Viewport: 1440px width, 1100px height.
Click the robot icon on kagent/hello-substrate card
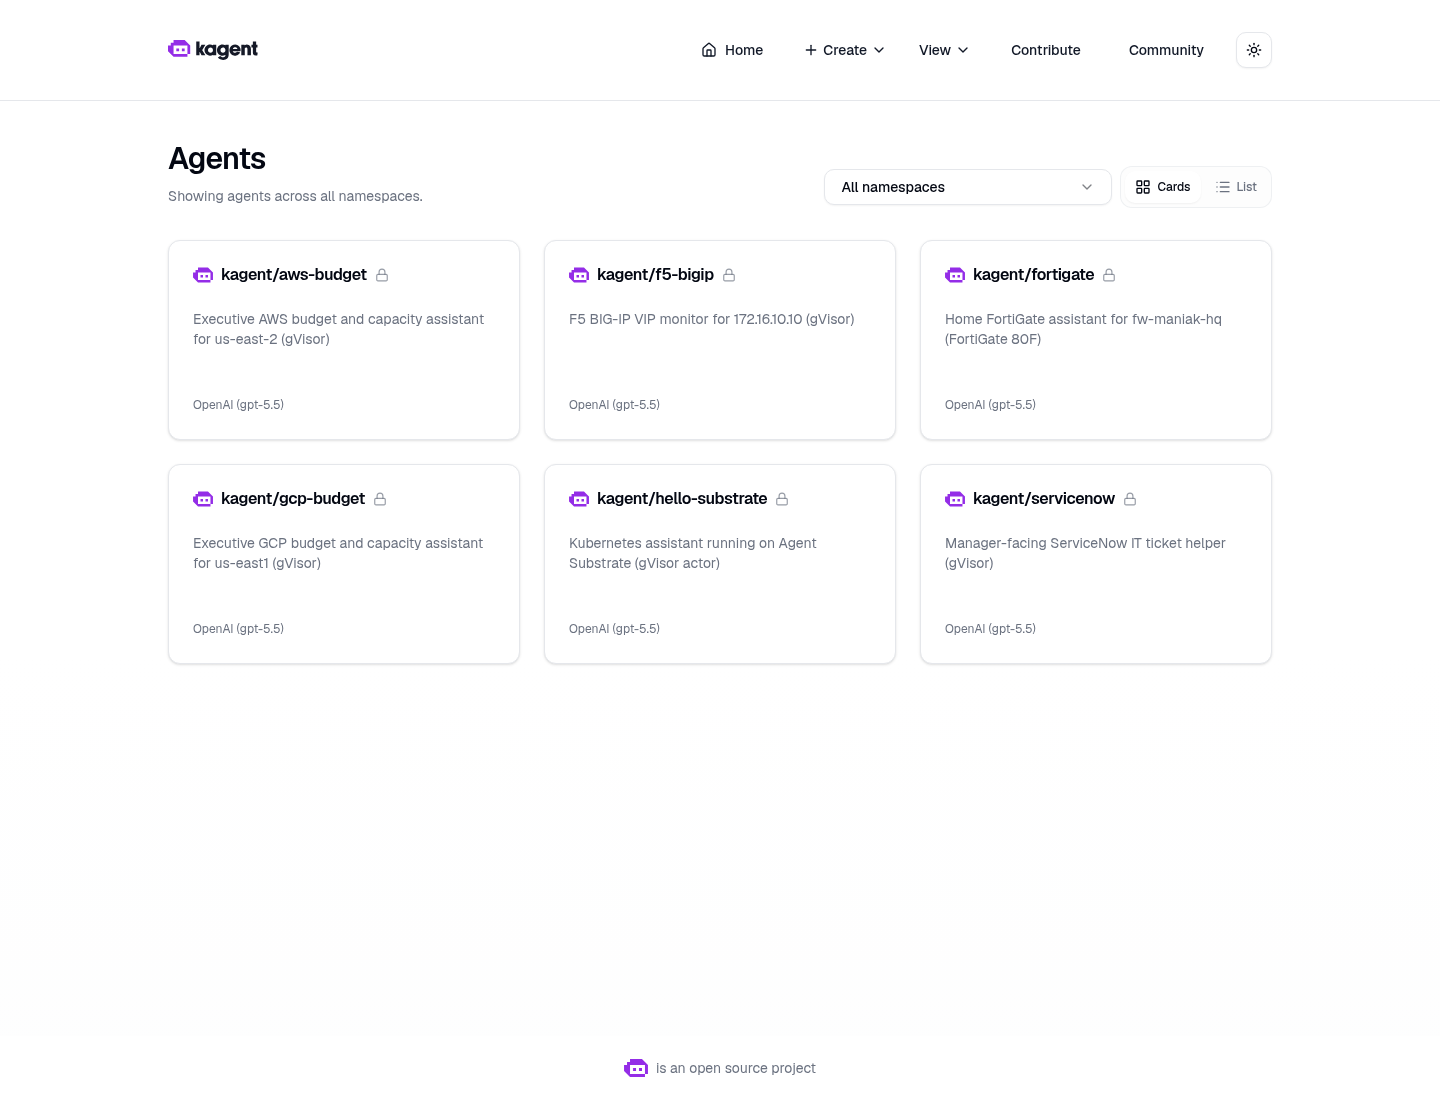point(579,499)
